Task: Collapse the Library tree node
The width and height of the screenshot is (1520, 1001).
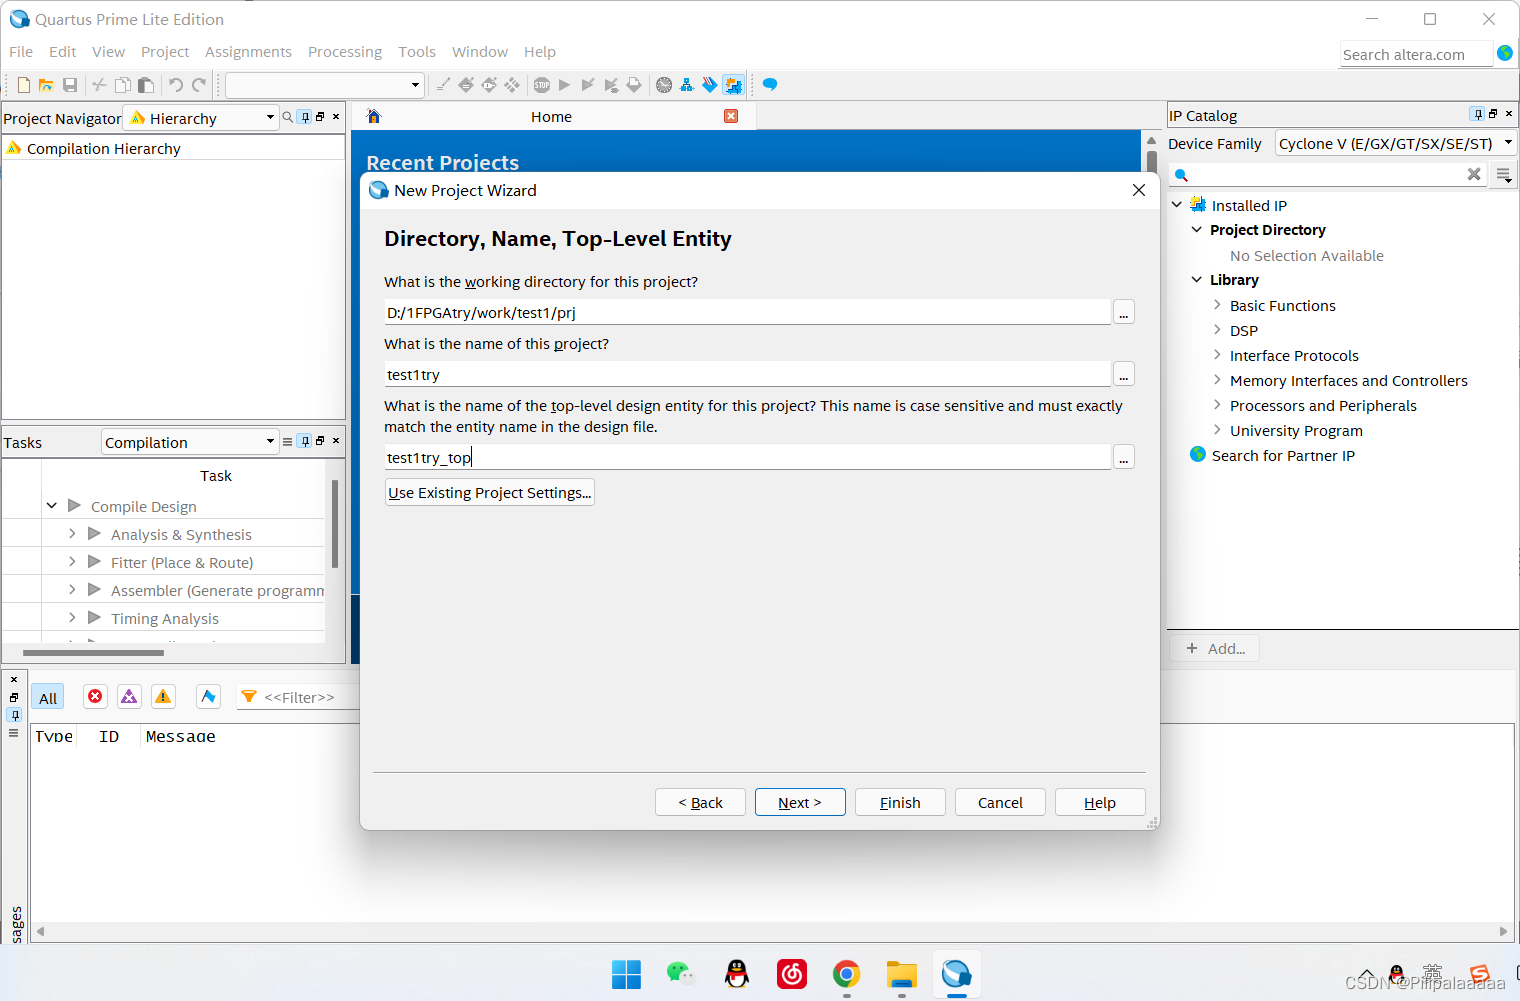Action: coord(1197,280)
